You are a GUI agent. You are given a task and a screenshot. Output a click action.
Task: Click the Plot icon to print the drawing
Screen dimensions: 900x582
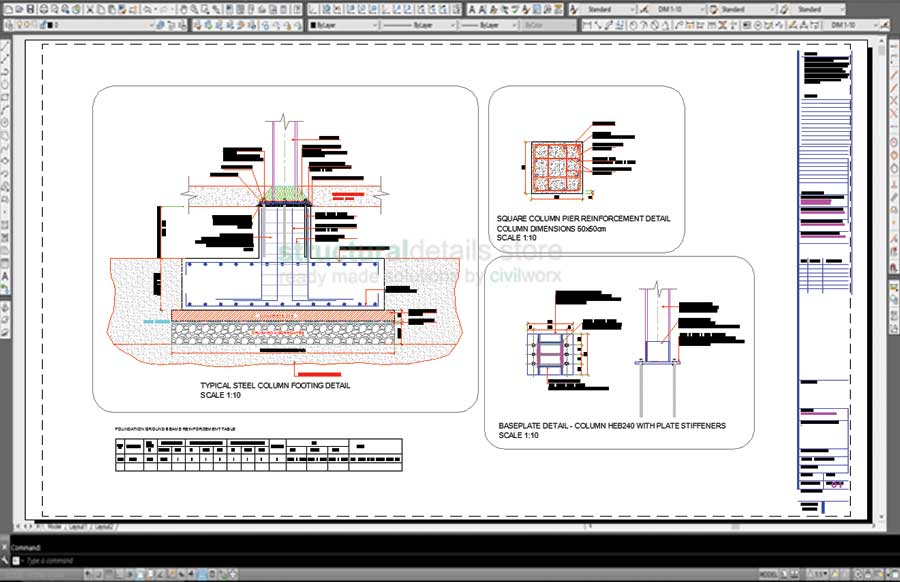tap(43, 7)
